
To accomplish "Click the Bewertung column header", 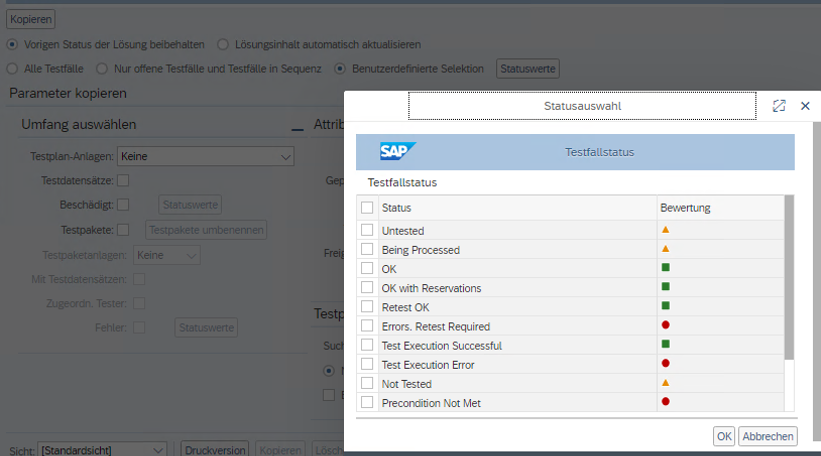I will [x=684, y=208].
